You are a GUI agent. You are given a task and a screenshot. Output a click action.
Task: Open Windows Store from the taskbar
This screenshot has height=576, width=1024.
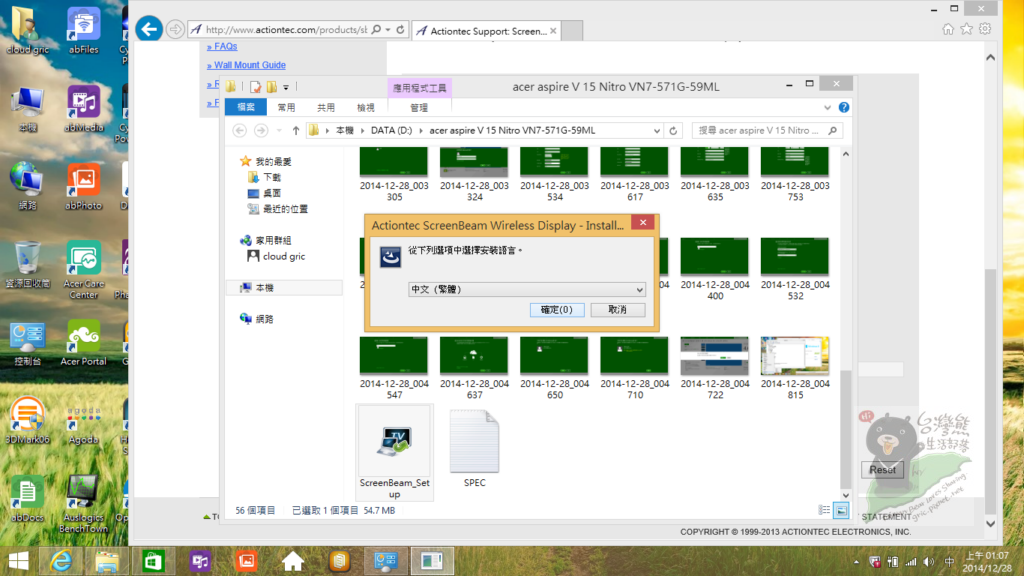pos(153,561)
